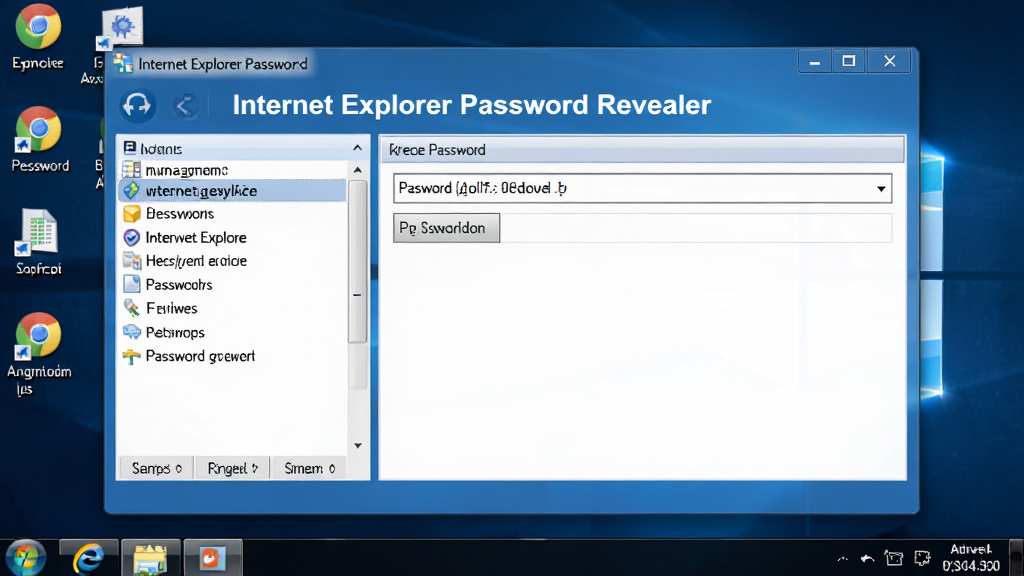This screenshot has height=576, width=1024.
Task: Select the munagneme list entry
Action: (x=232, y=170)
